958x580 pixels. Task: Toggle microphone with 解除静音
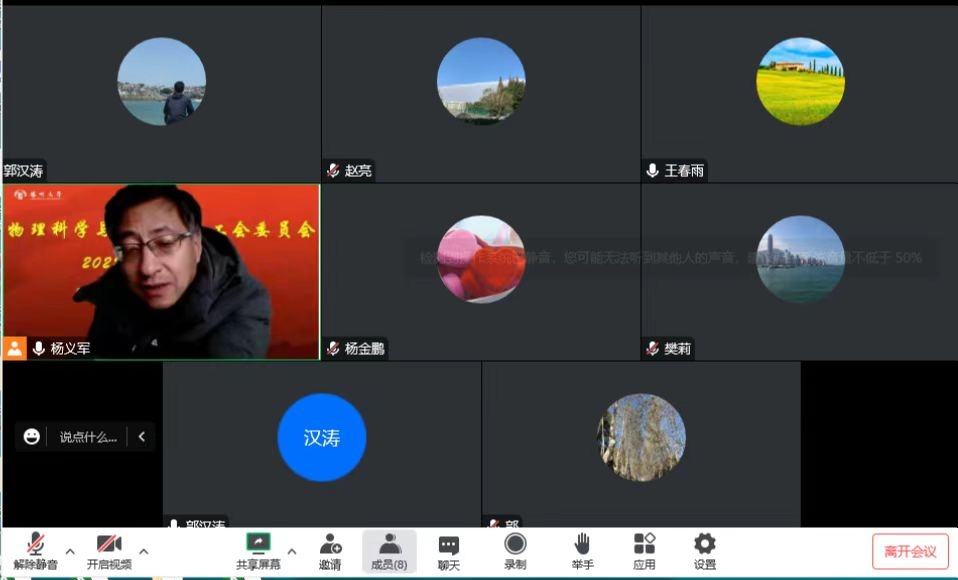point(36,545)
